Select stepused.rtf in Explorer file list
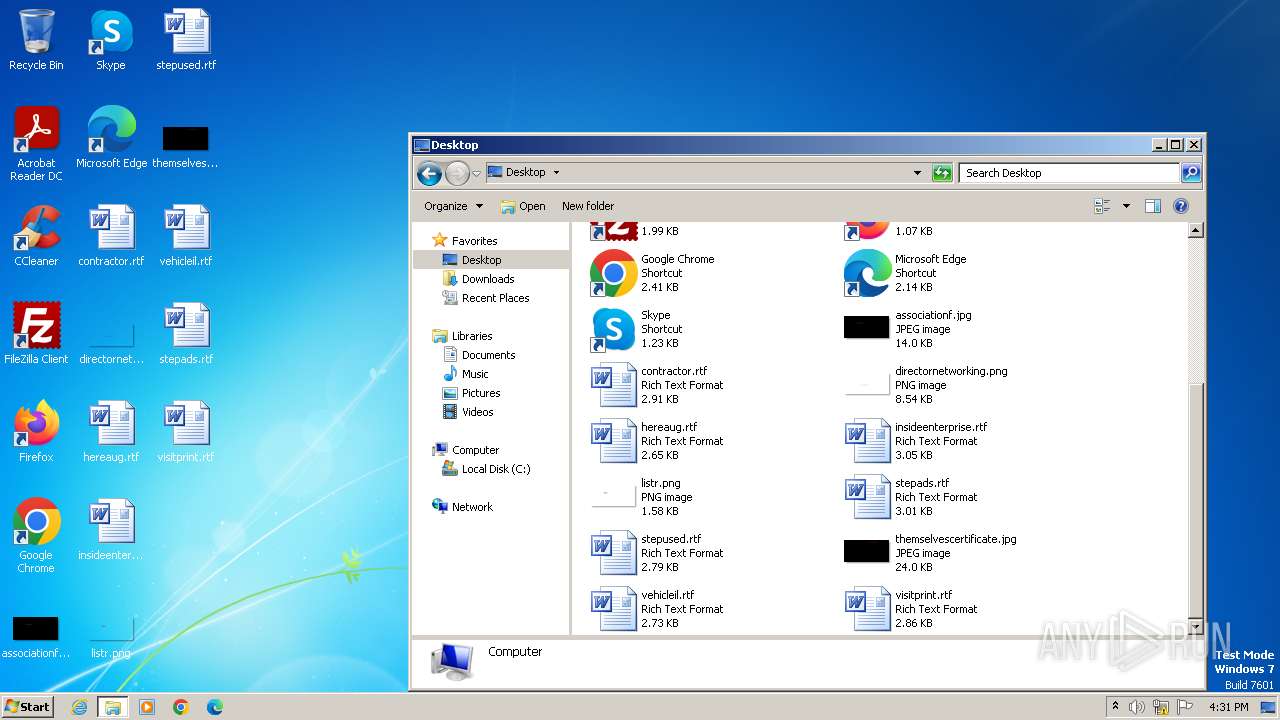Viewport: 1280px width, 720px height. pyautogui.click(x=656, y=553)
